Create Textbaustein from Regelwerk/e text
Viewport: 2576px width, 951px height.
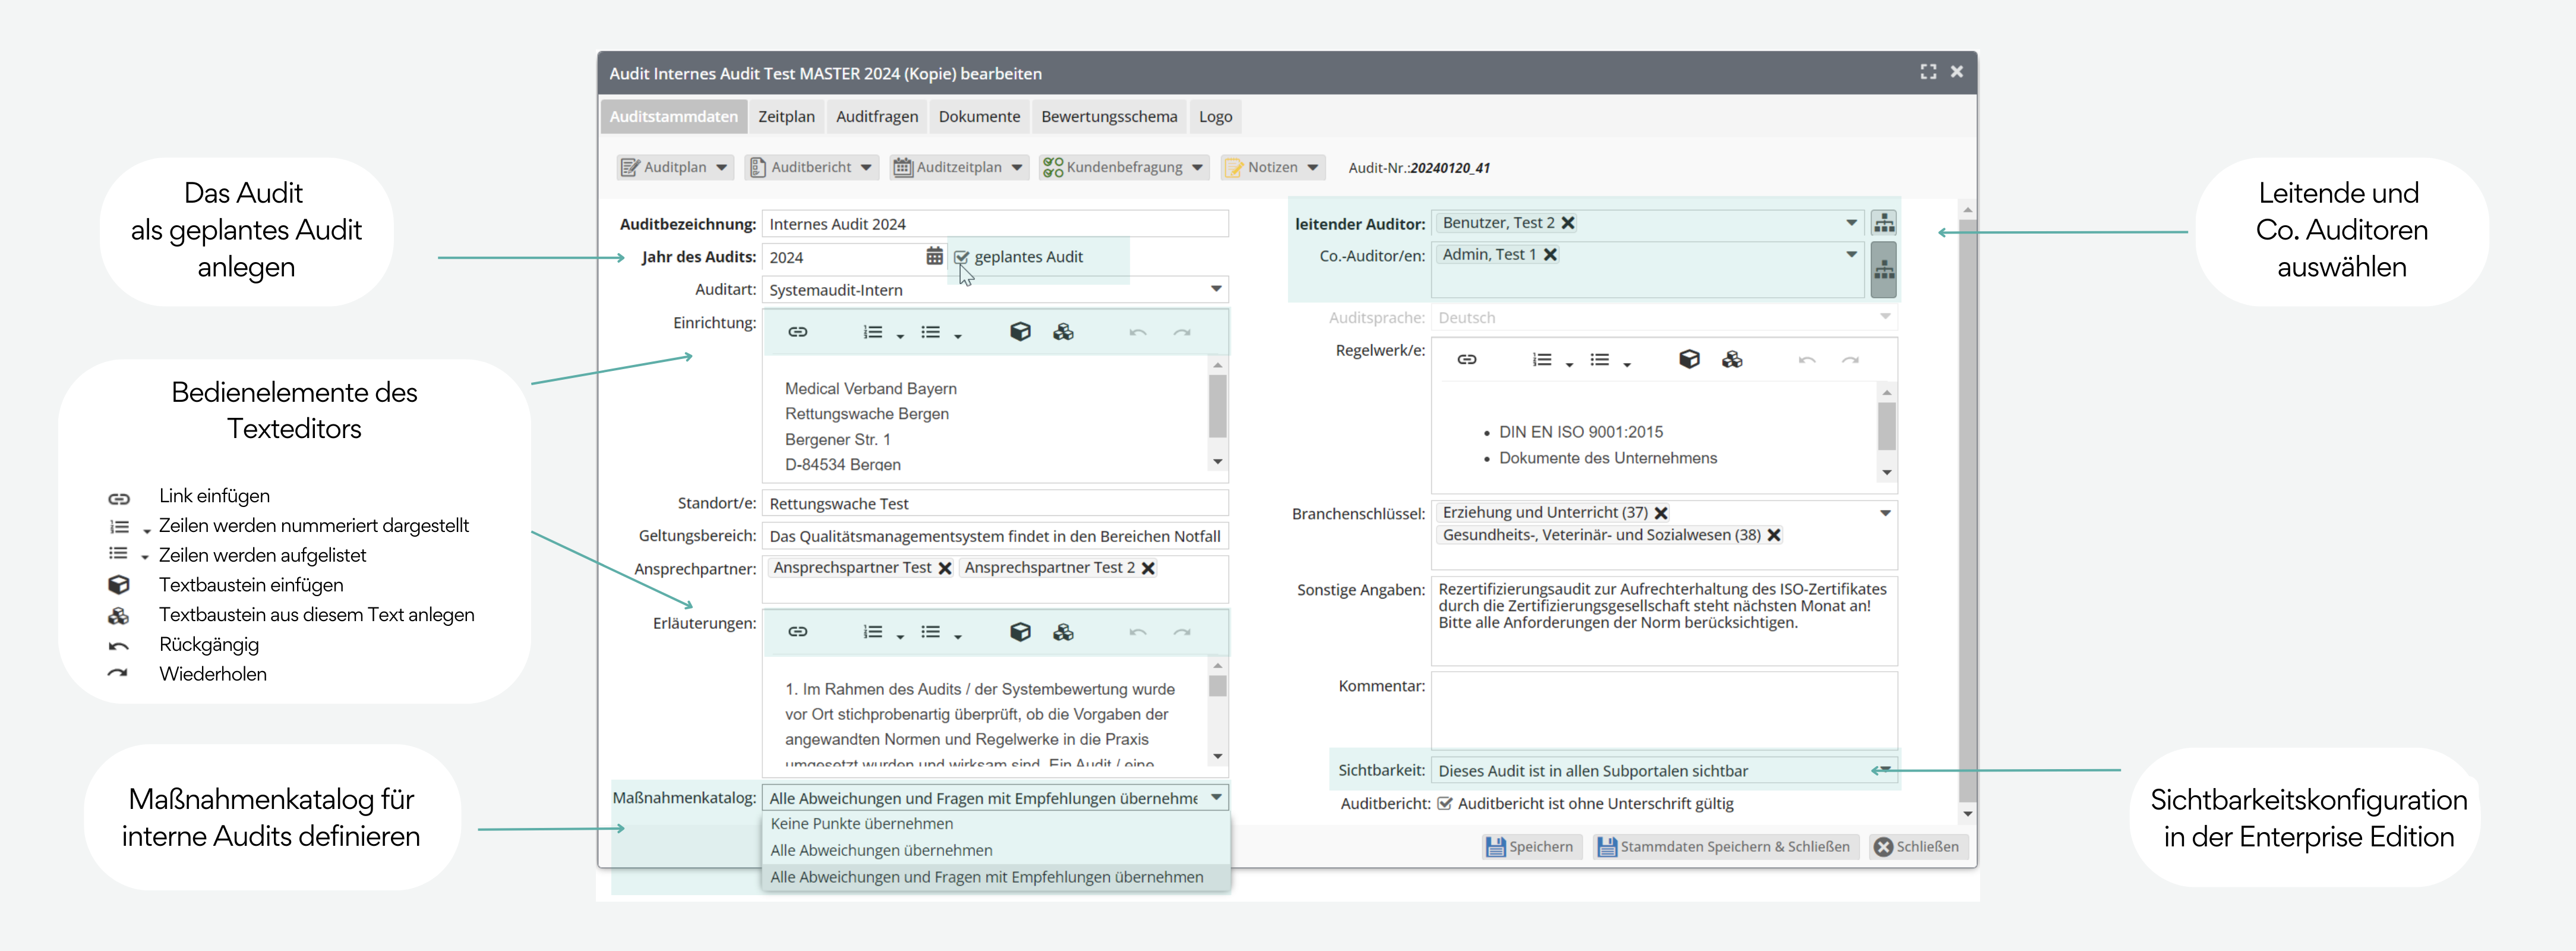click(1732, 359)
